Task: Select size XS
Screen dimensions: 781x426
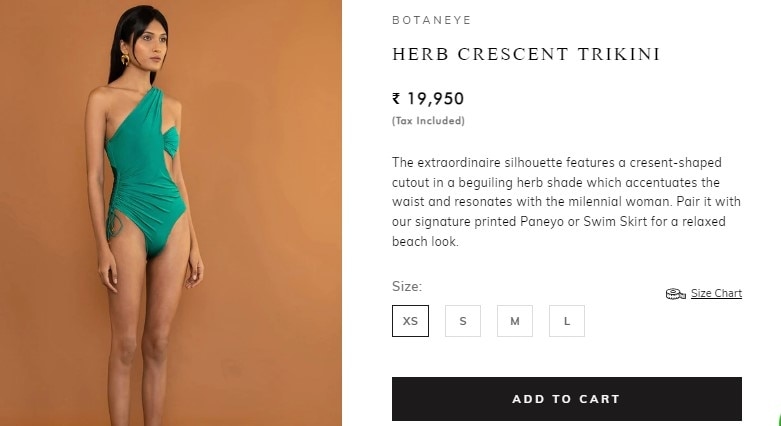Action: [410, 321]
